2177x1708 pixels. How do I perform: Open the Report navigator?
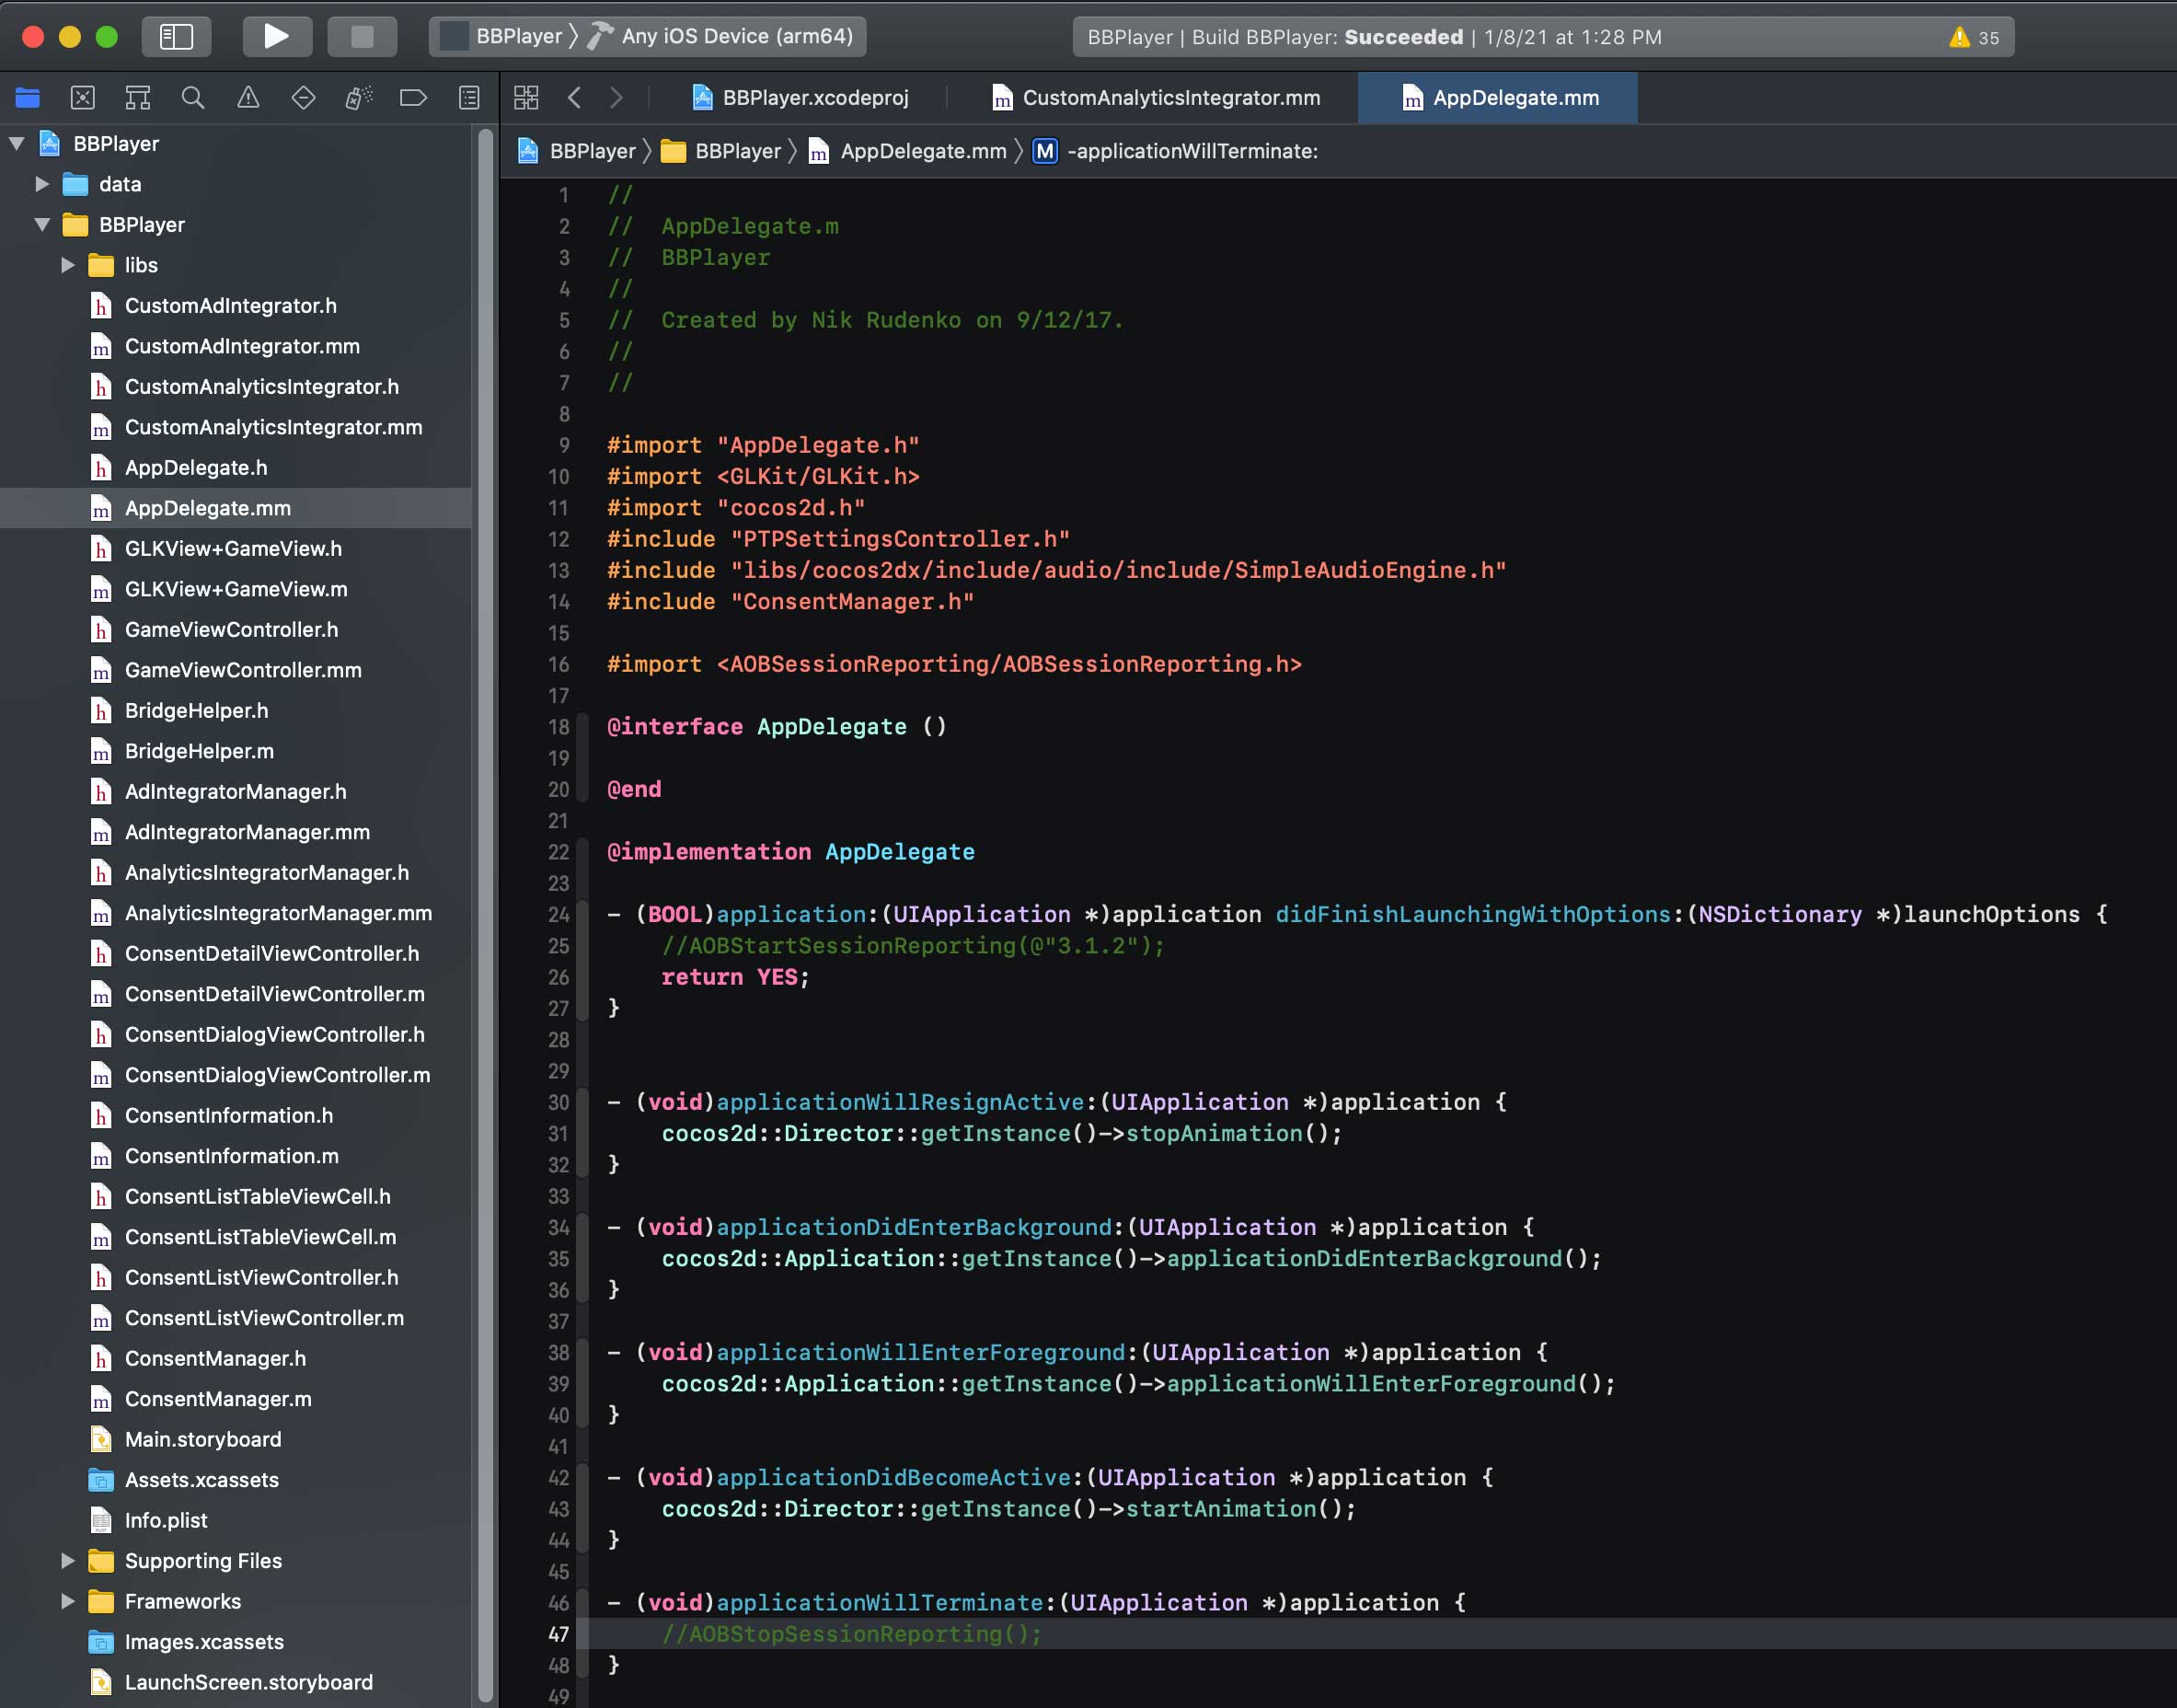[x=469, y=97]
